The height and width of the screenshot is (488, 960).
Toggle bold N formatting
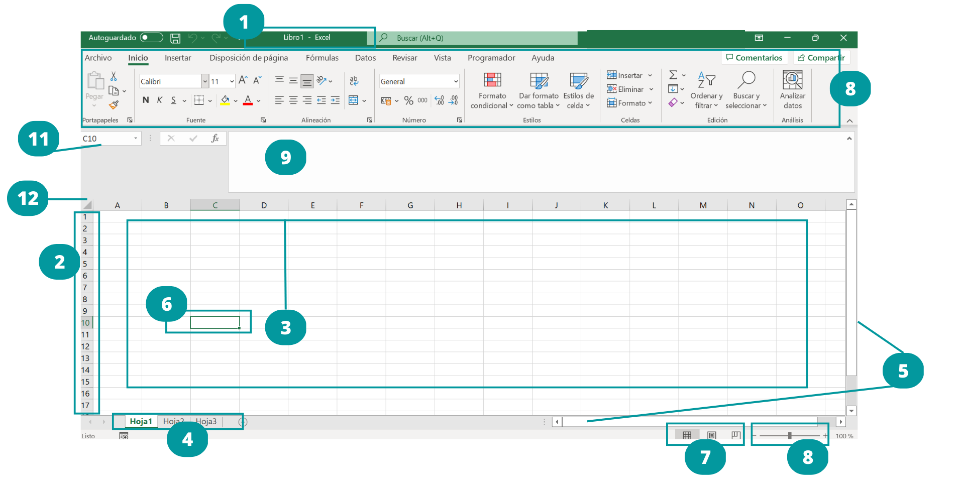(x=146, y=100)
